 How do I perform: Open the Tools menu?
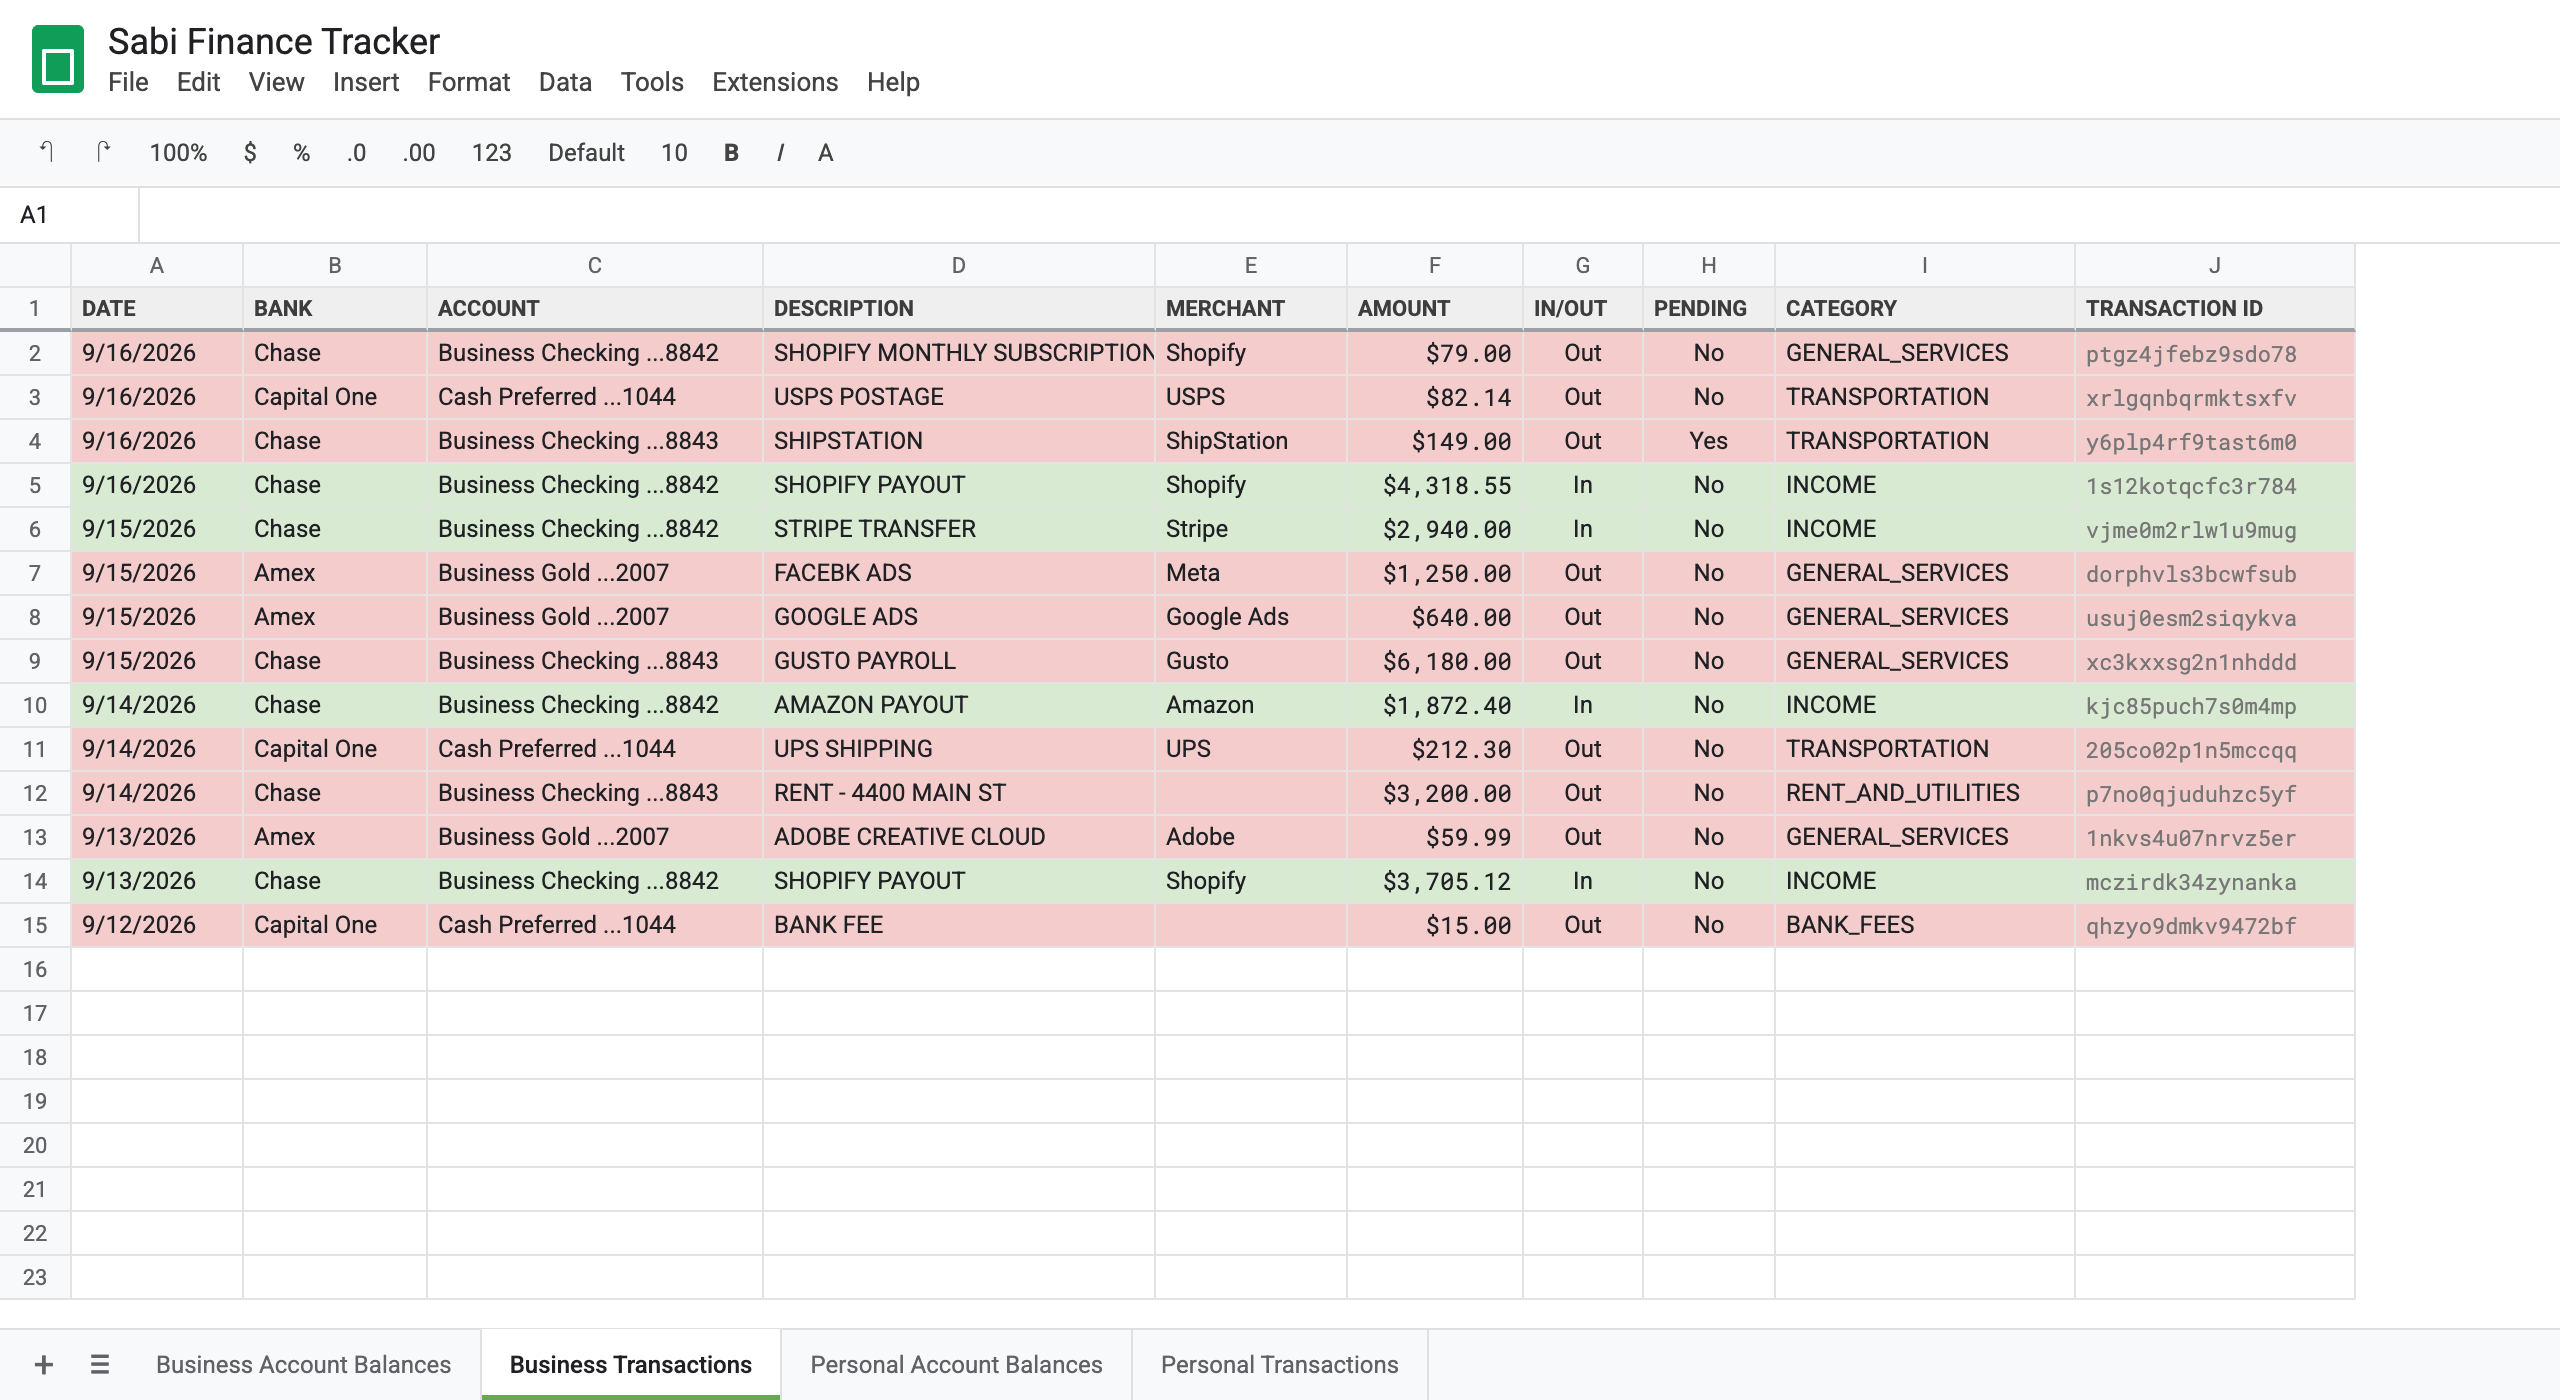[652, 82]
